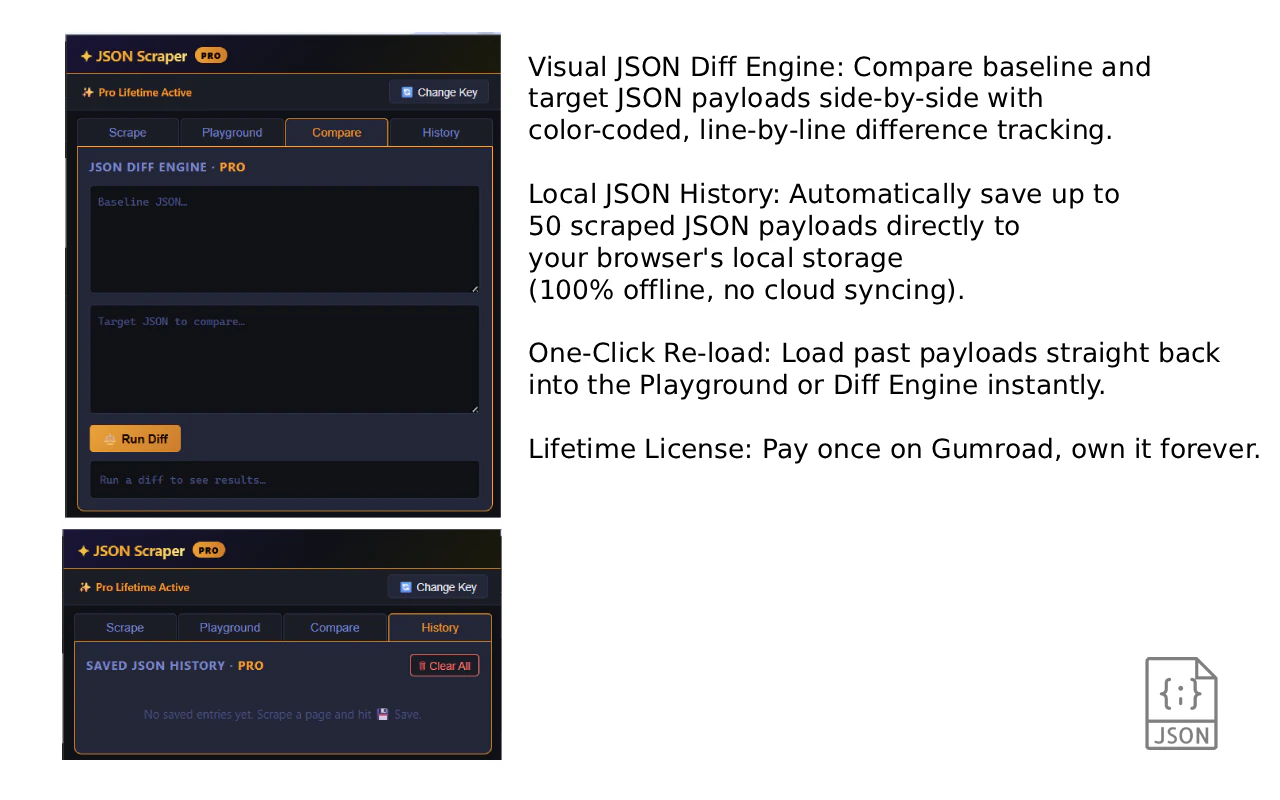
Task: Click the diff results output box
Action: point(285,480)
